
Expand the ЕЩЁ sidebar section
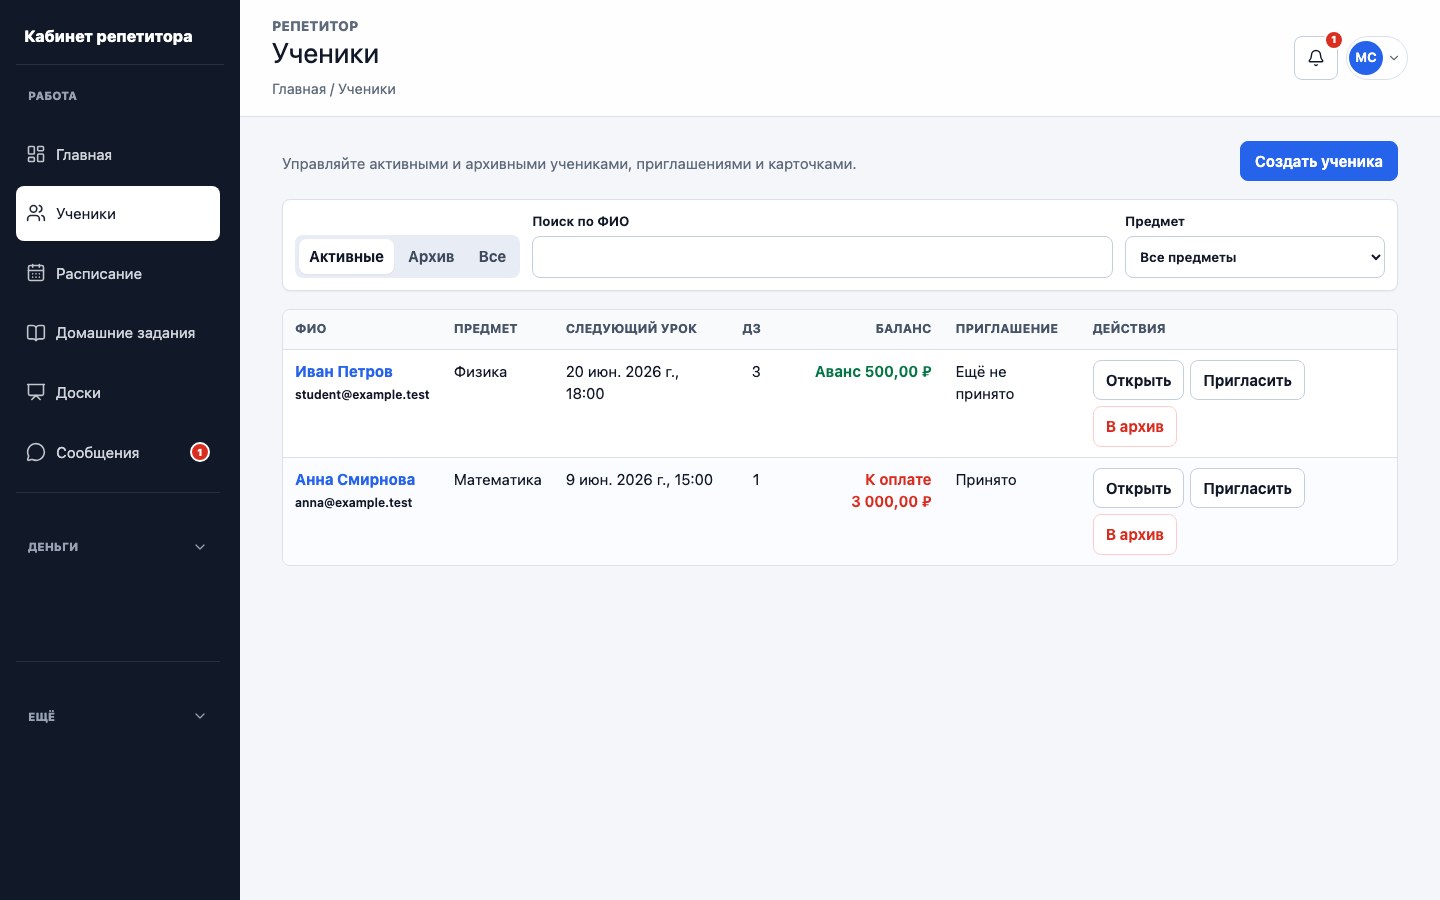118,716
